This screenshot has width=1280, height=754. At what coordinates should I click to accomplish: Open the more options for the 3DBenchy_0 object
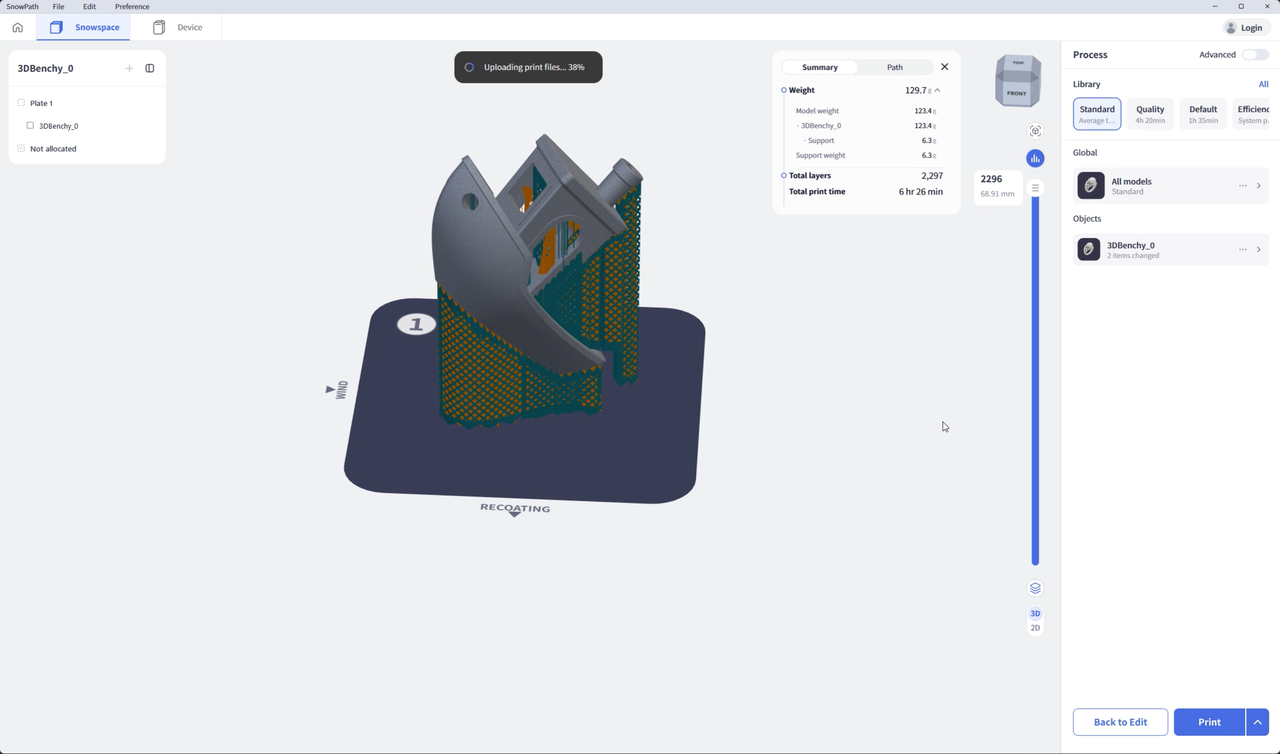pos(1243,249)
